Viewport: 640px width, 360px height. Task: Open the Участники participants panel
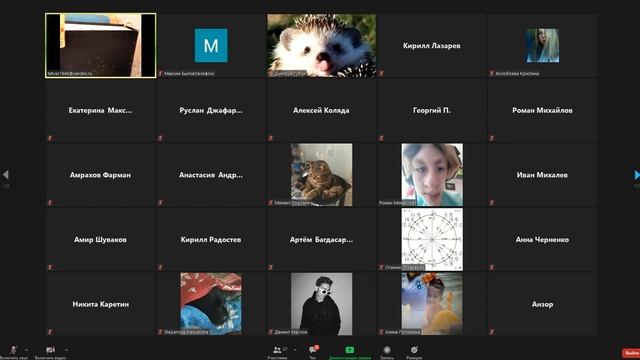click(278, 352)
